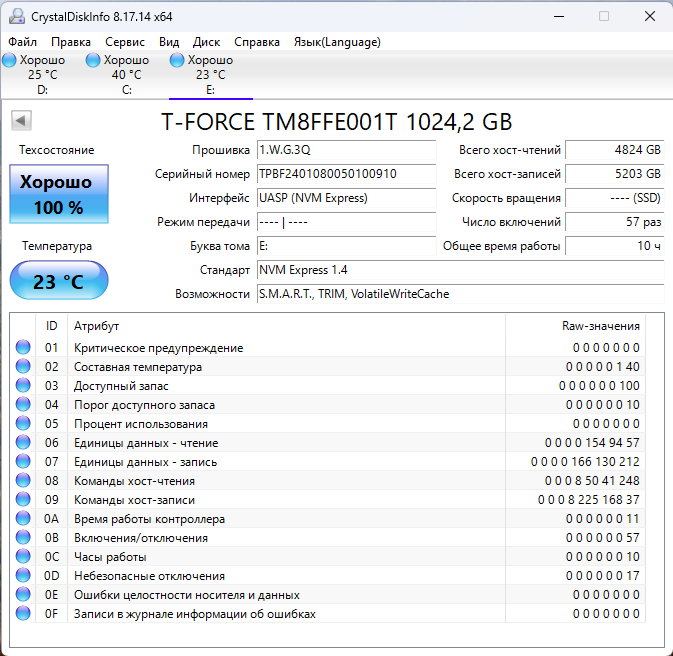Image resolution: width=673 pixels, height=656 pixels.
Task: Select Единицы данных - чтение attribute text
Action: click(146, 443)
